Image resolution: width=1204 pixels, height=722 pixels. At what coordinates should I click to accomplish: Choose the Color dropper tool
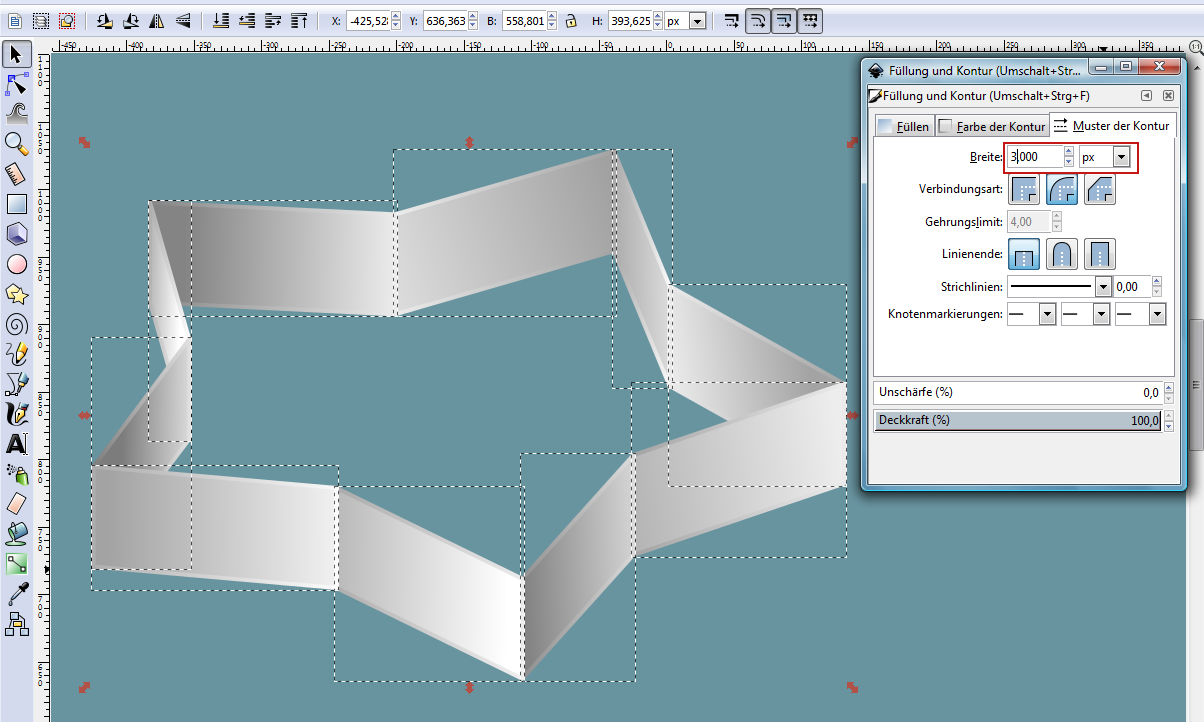[x=16, y=595]
